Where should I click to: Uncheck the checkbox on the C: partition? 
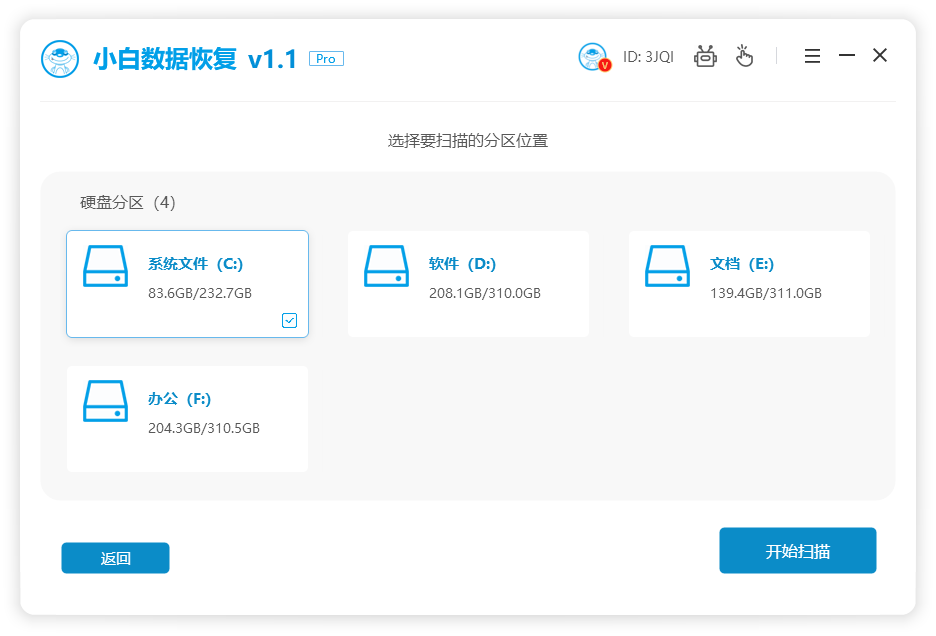290,320
